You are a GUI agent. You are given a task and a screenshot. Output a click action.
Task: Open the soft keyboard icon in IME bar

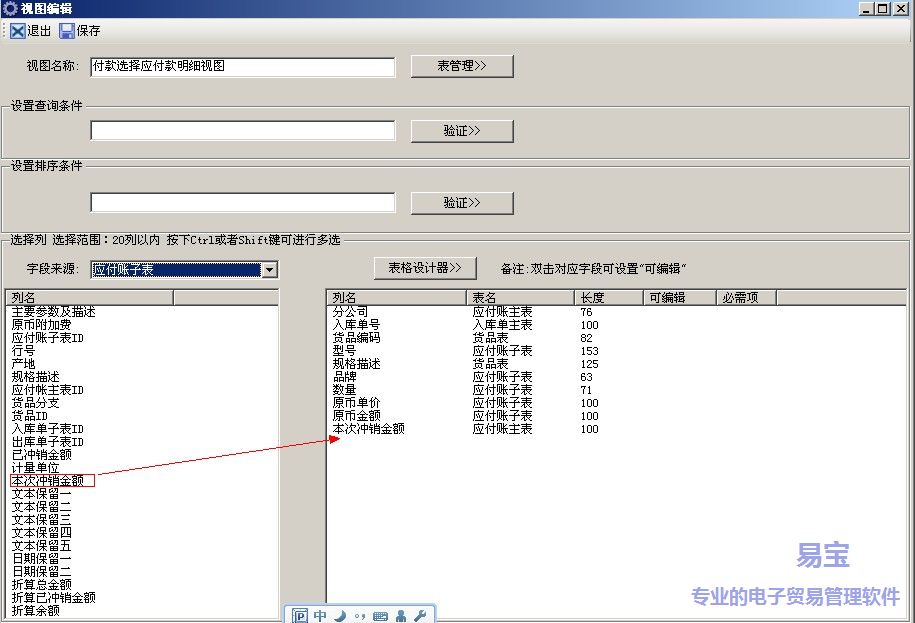point(380,615)
